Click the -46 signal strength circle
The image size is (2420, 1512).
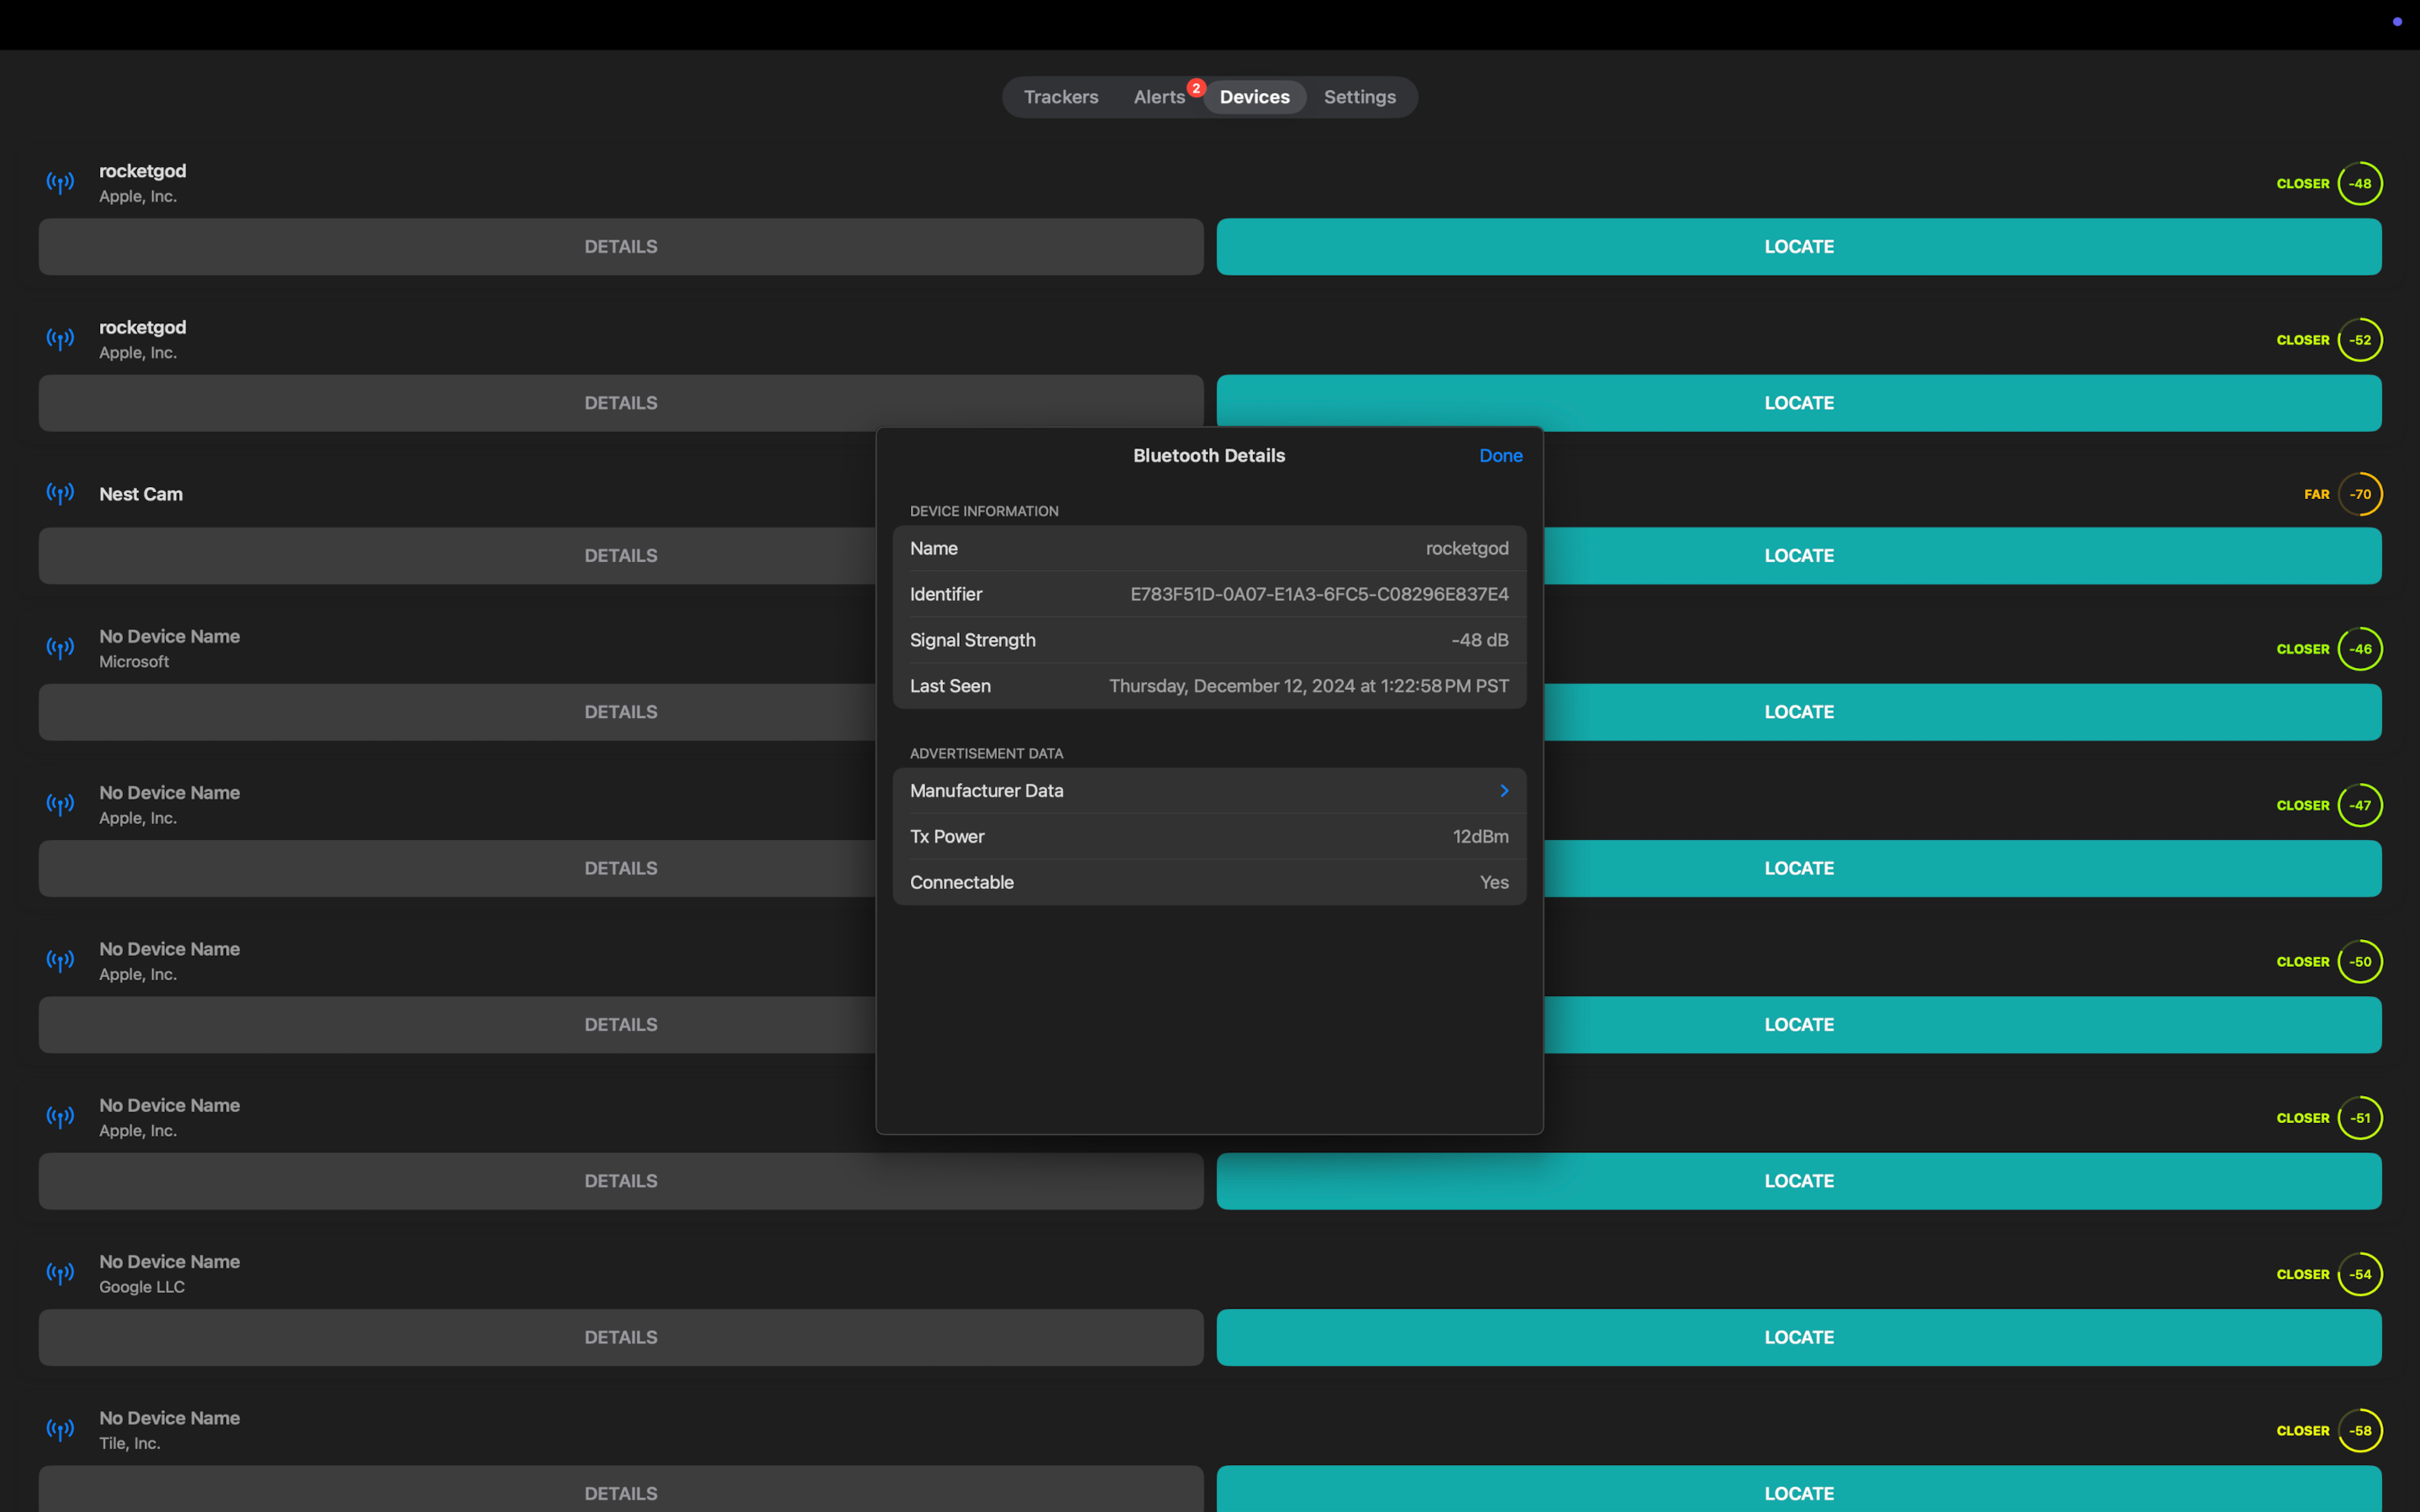(2360, 649)
